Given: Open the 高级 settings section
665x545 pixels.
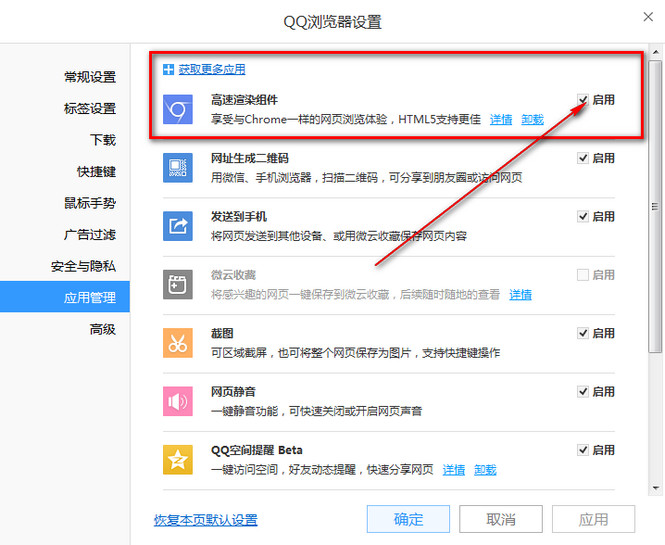Looking at the screenshot, I should click(103, 329).
